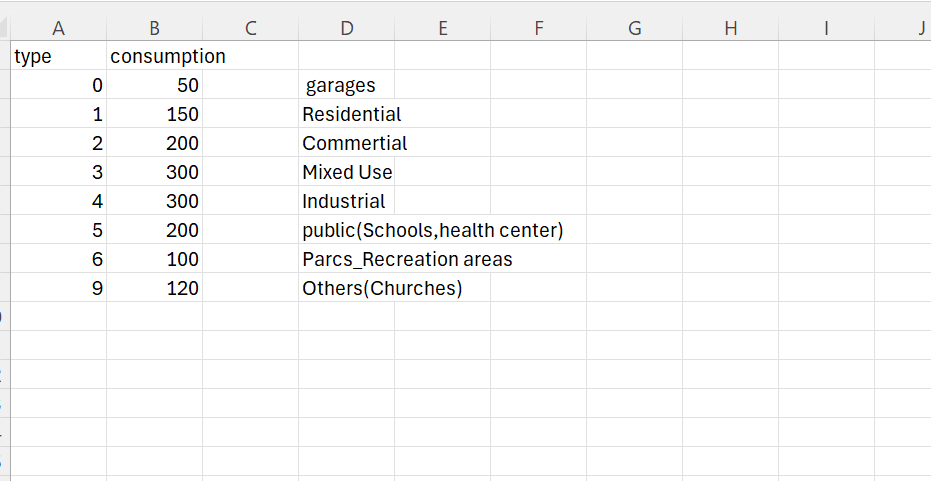Click the 'Mixed Use' cell

(x=347, y=173)
